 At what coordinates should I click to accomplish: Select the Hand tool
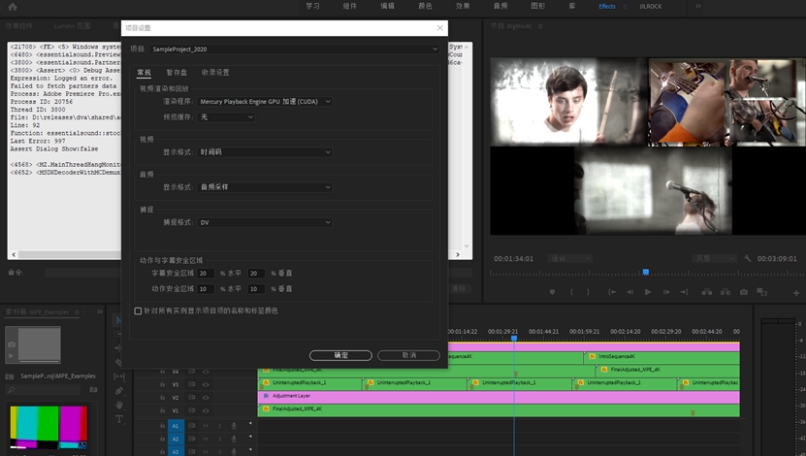point(119,405)
